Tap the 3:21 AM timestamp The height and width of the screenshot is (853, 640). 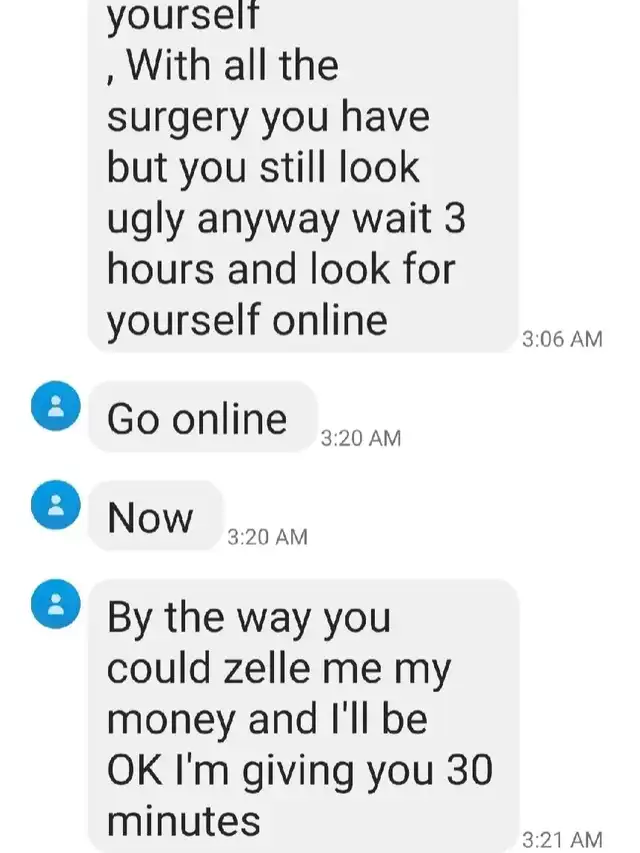562,839
